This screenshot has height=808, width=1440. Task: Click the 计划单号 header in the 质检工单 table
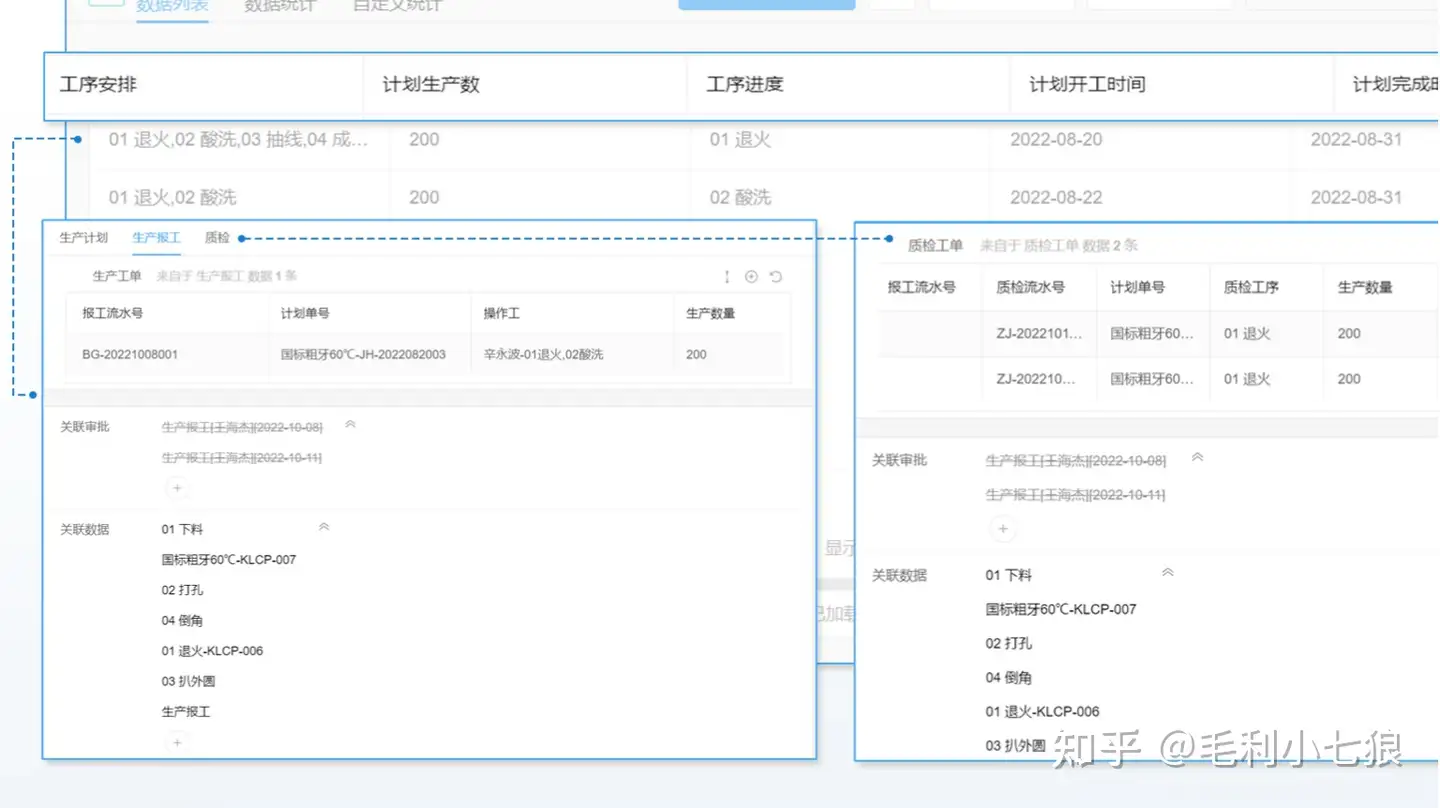coord(1137,288)
